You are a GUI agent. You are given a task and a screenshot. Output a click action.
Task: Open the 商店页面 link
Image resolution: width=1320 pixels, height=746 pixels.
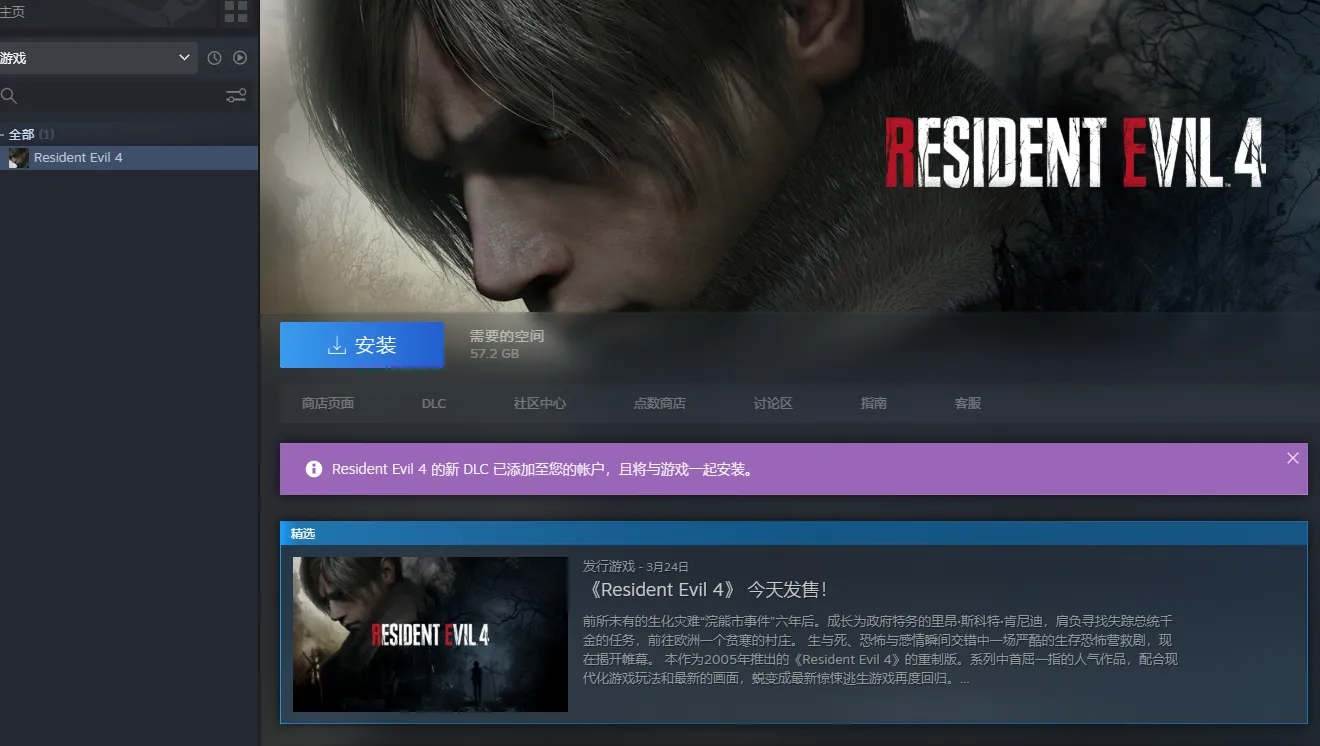(x=328, y=403)
